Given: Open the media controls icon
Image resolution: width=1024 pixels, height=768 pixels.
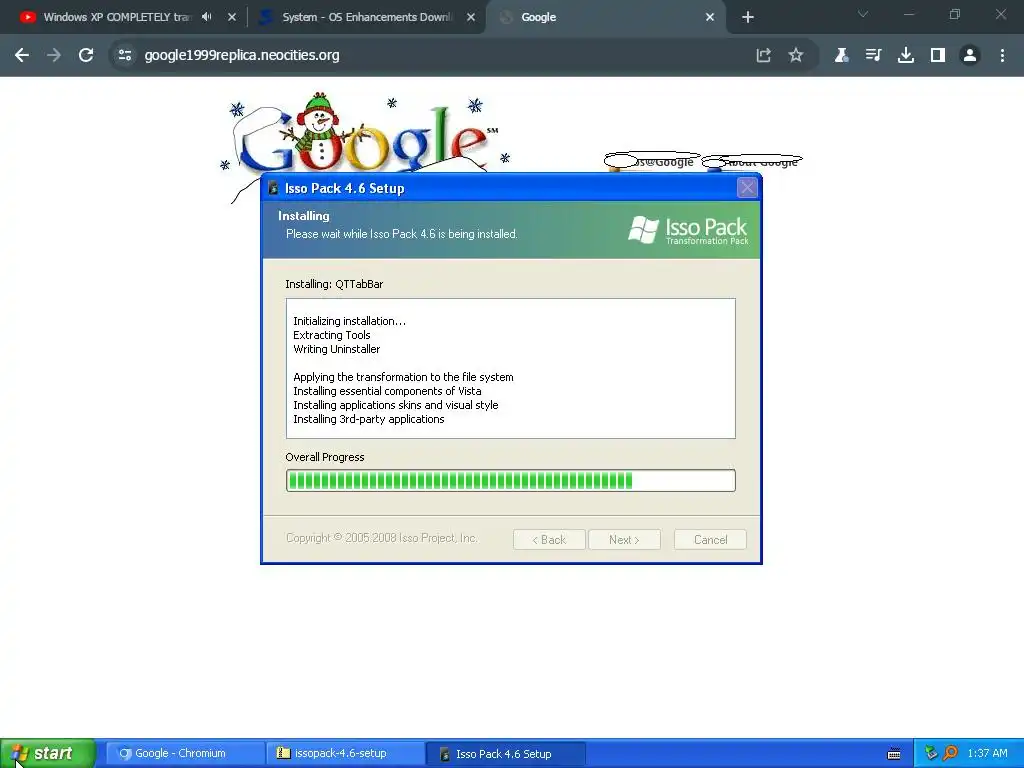Looking at the screenshot, I should (873, 56).
